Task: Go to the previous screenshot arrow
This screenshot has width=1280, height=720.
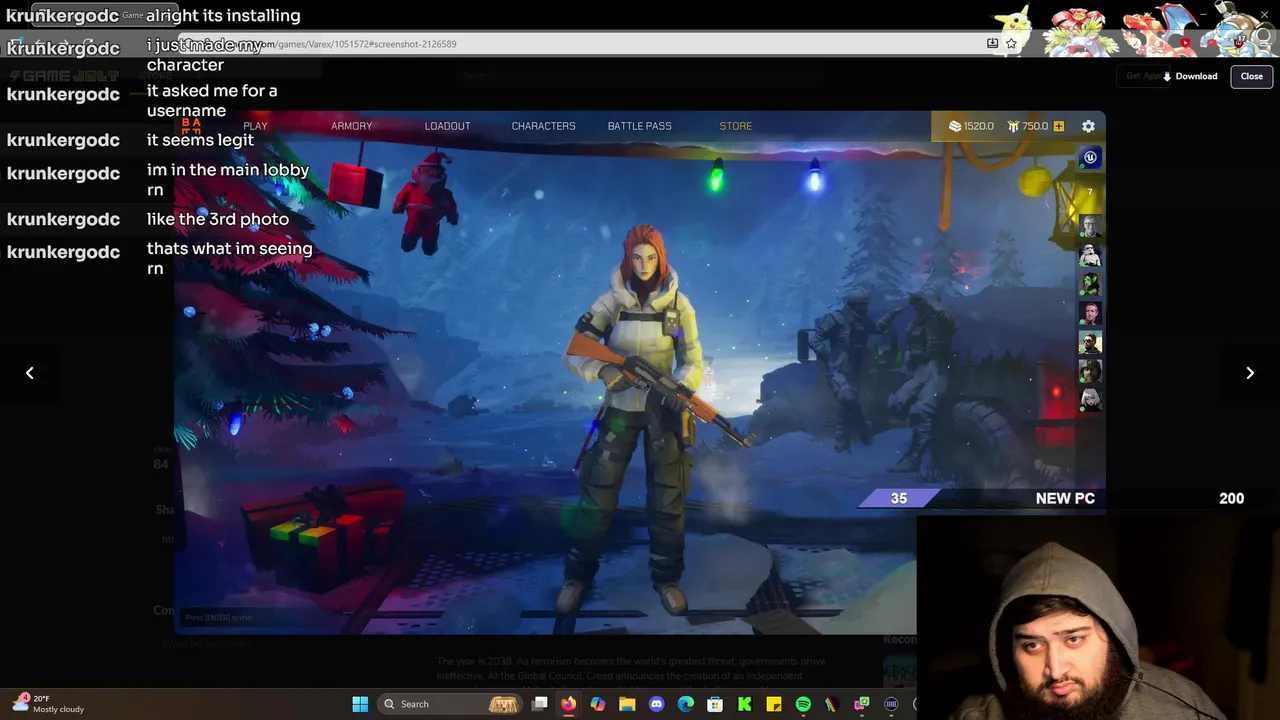Action: tap(30, 373)
